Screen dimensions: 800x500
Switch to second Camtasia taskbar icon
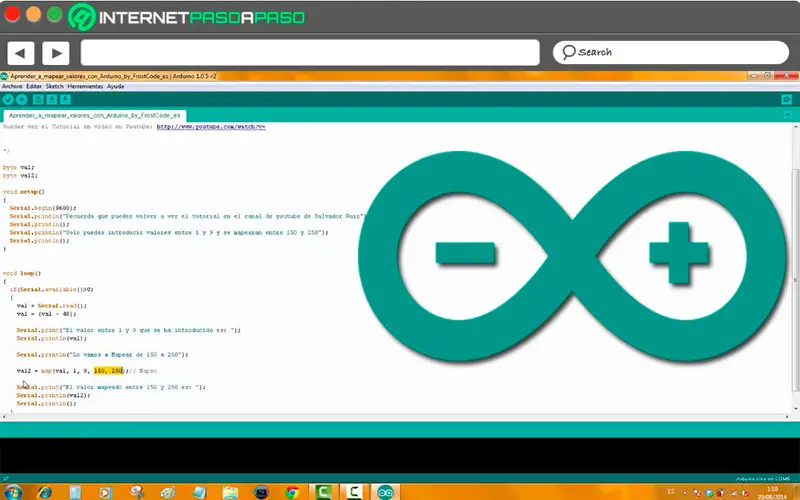point(354,492)
